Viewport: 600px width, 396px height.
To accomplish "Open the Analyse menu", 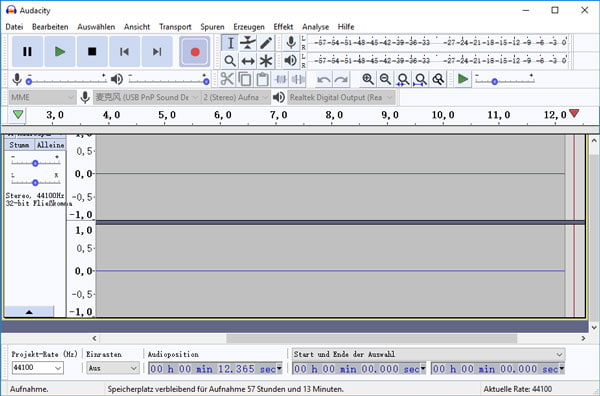I will 315,27.
